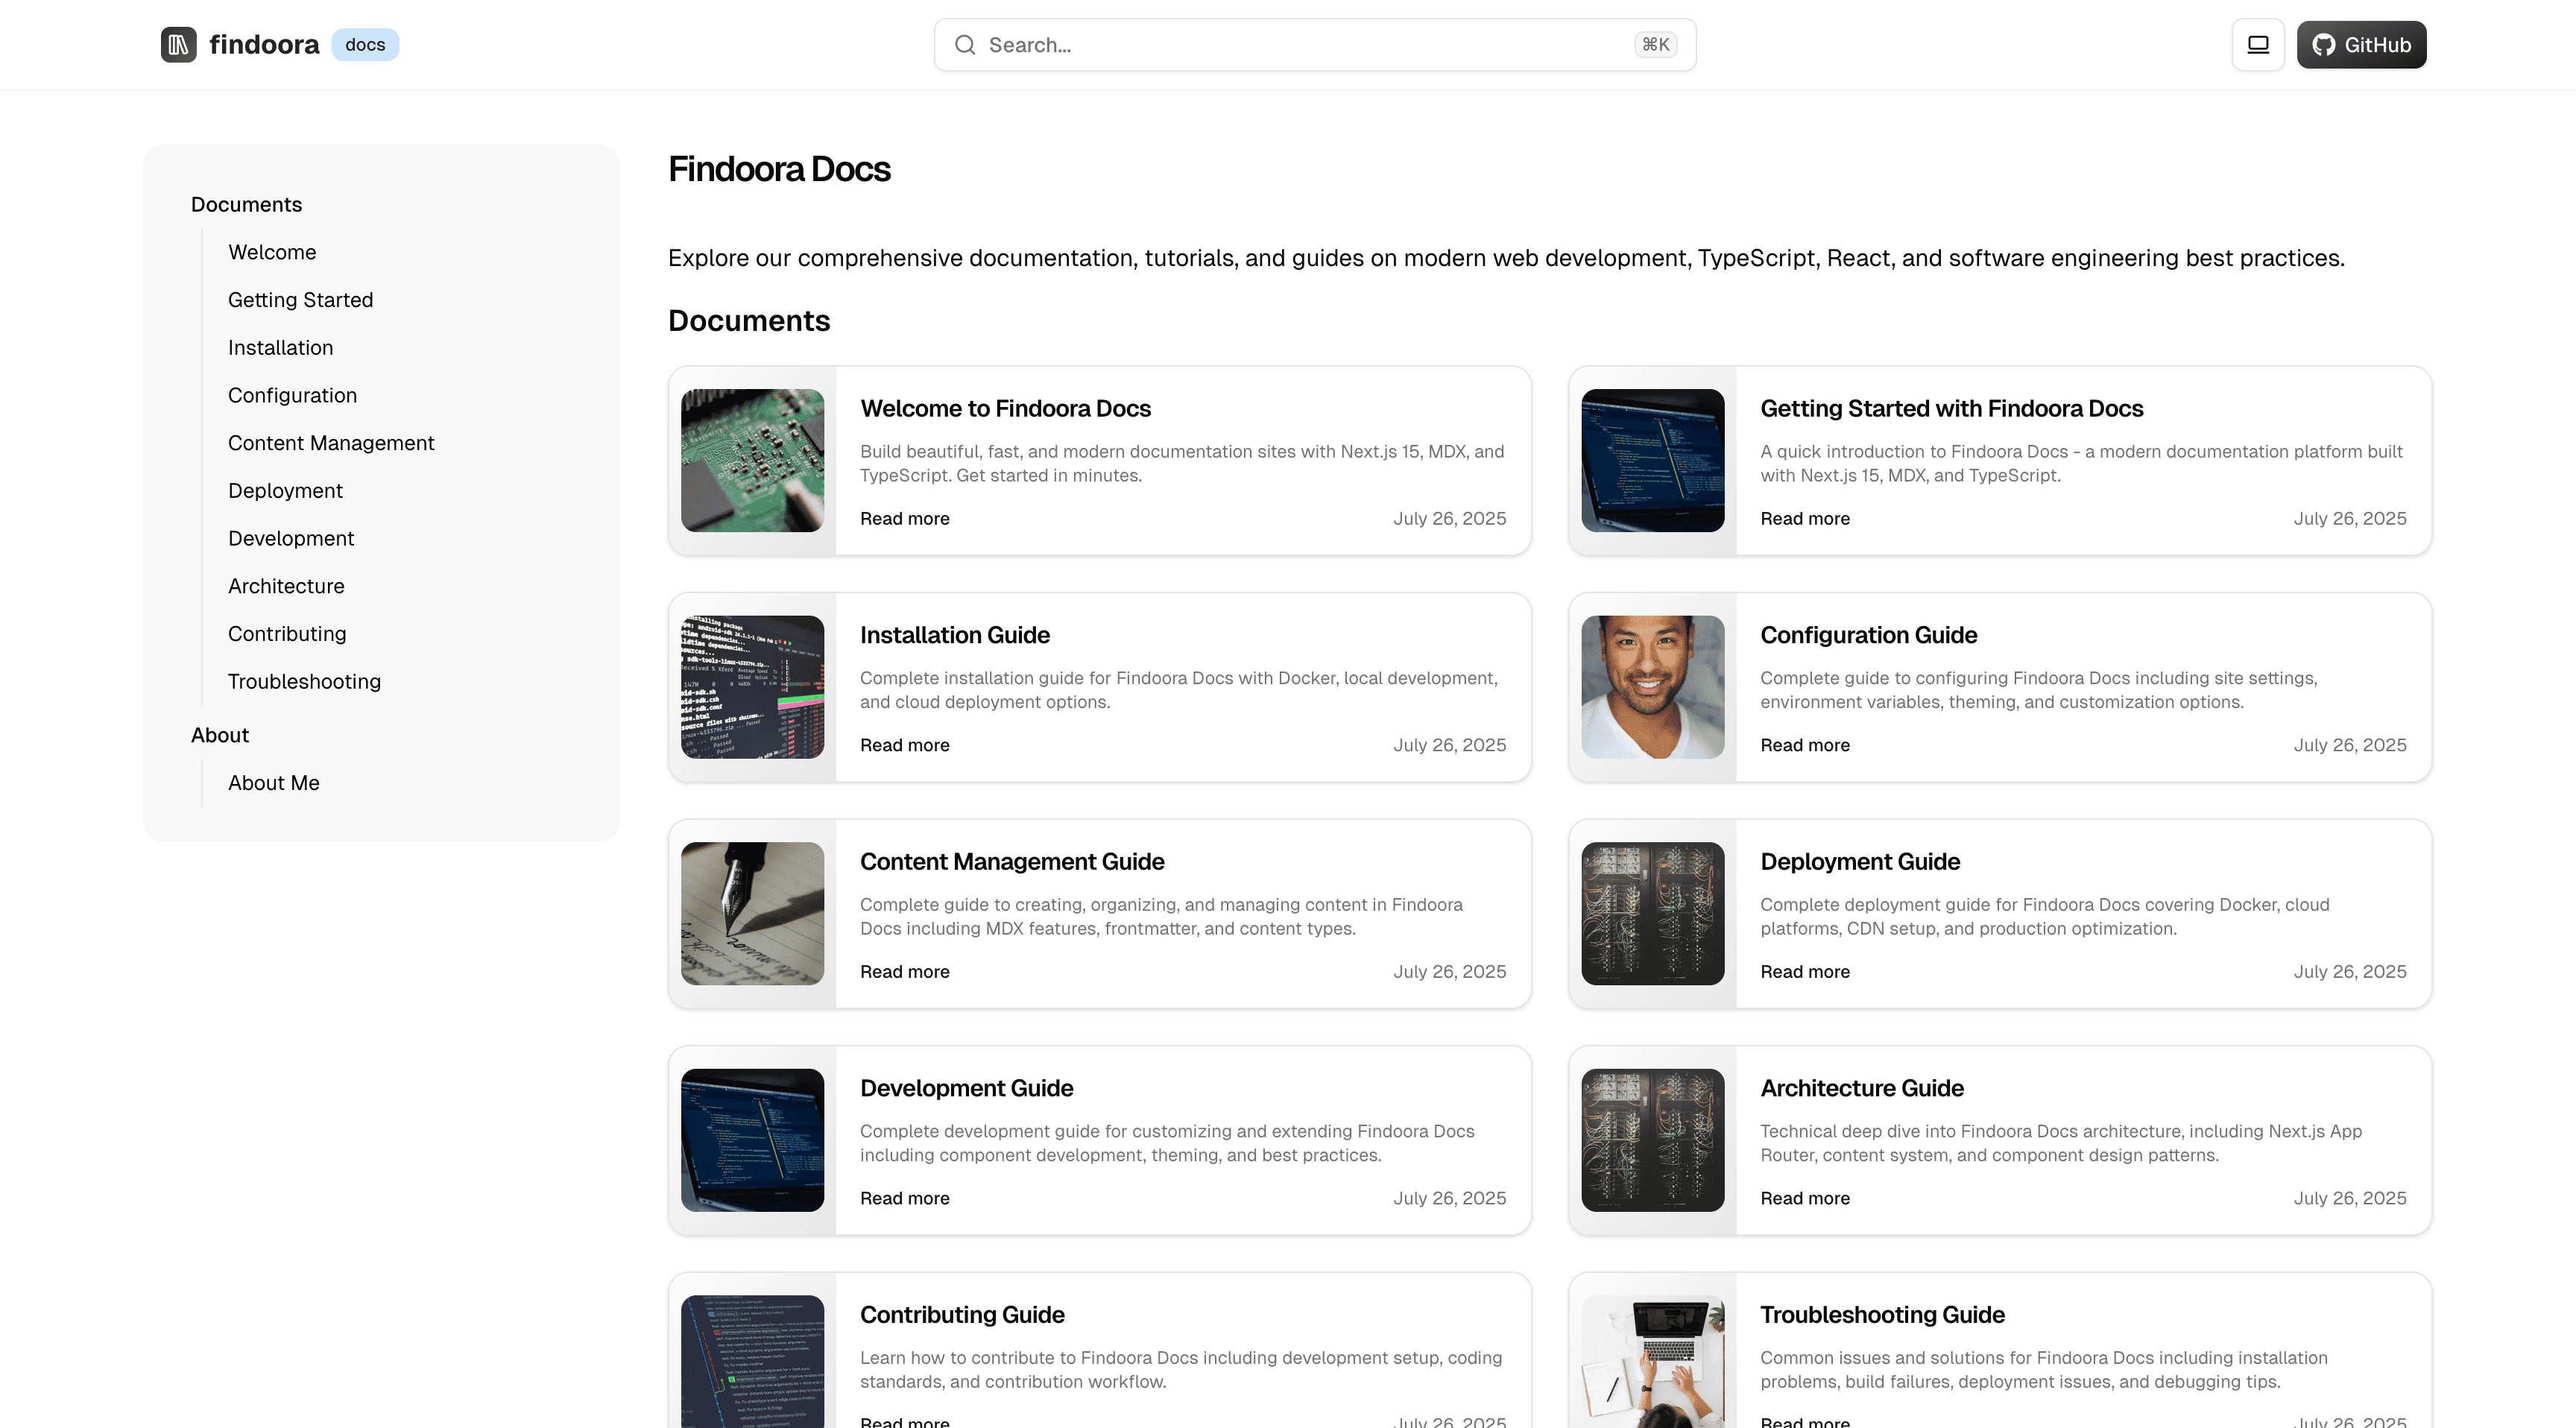The height and width of the screenshot is (1428, 2576).
Task: Click the circuit board thumbnail
Action: pos(752,460)
